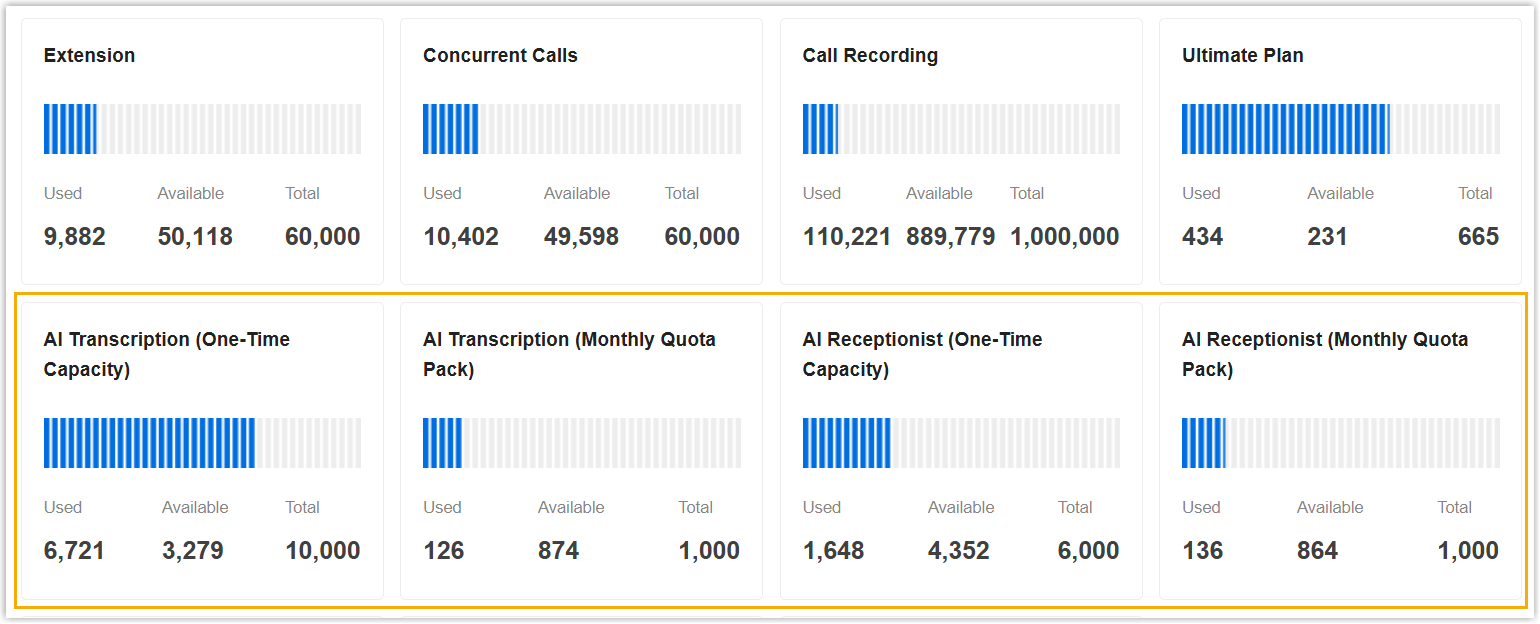Viewport: 1540px width, 624px height.
Task: Click the Call Recording card heading
Action: tap(870, 56)
